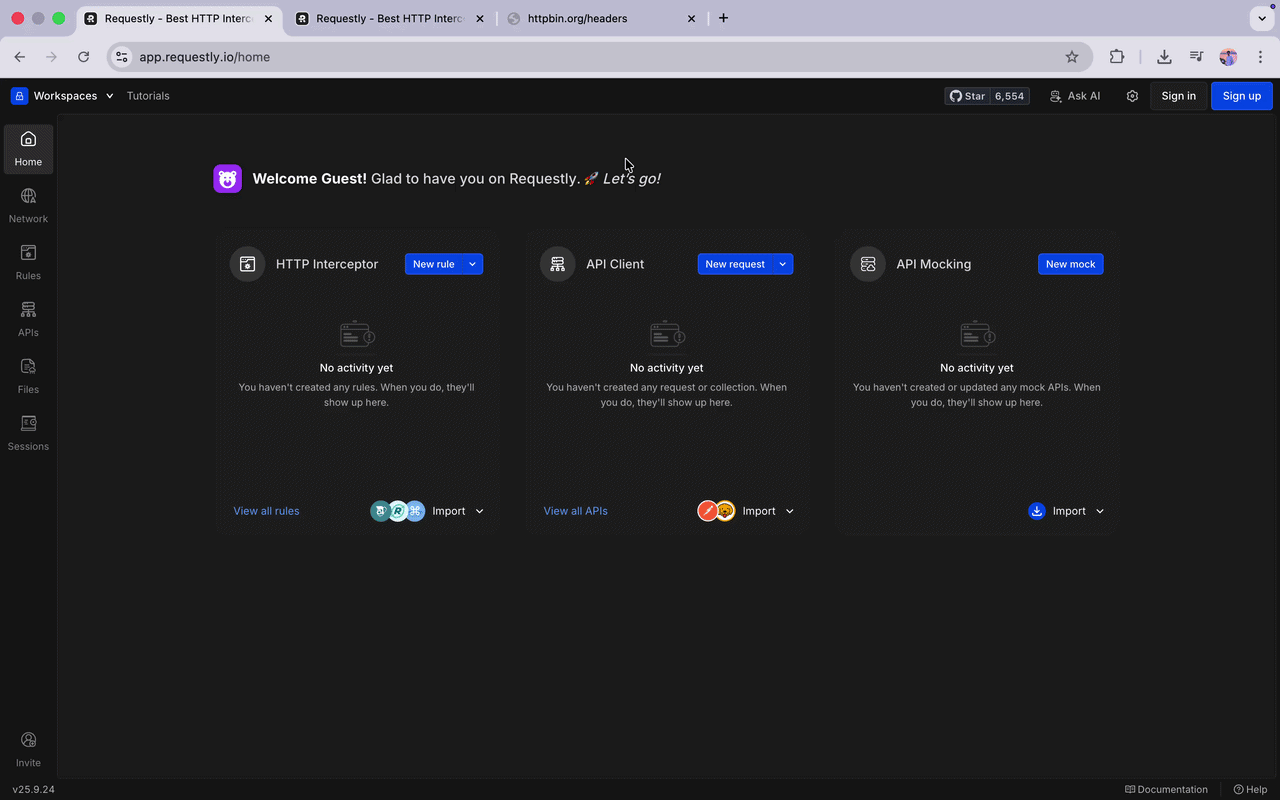The width and height of the screenshot is (1280, 800).
Task: Click the Let's go! text
Action: click(631, 179)
